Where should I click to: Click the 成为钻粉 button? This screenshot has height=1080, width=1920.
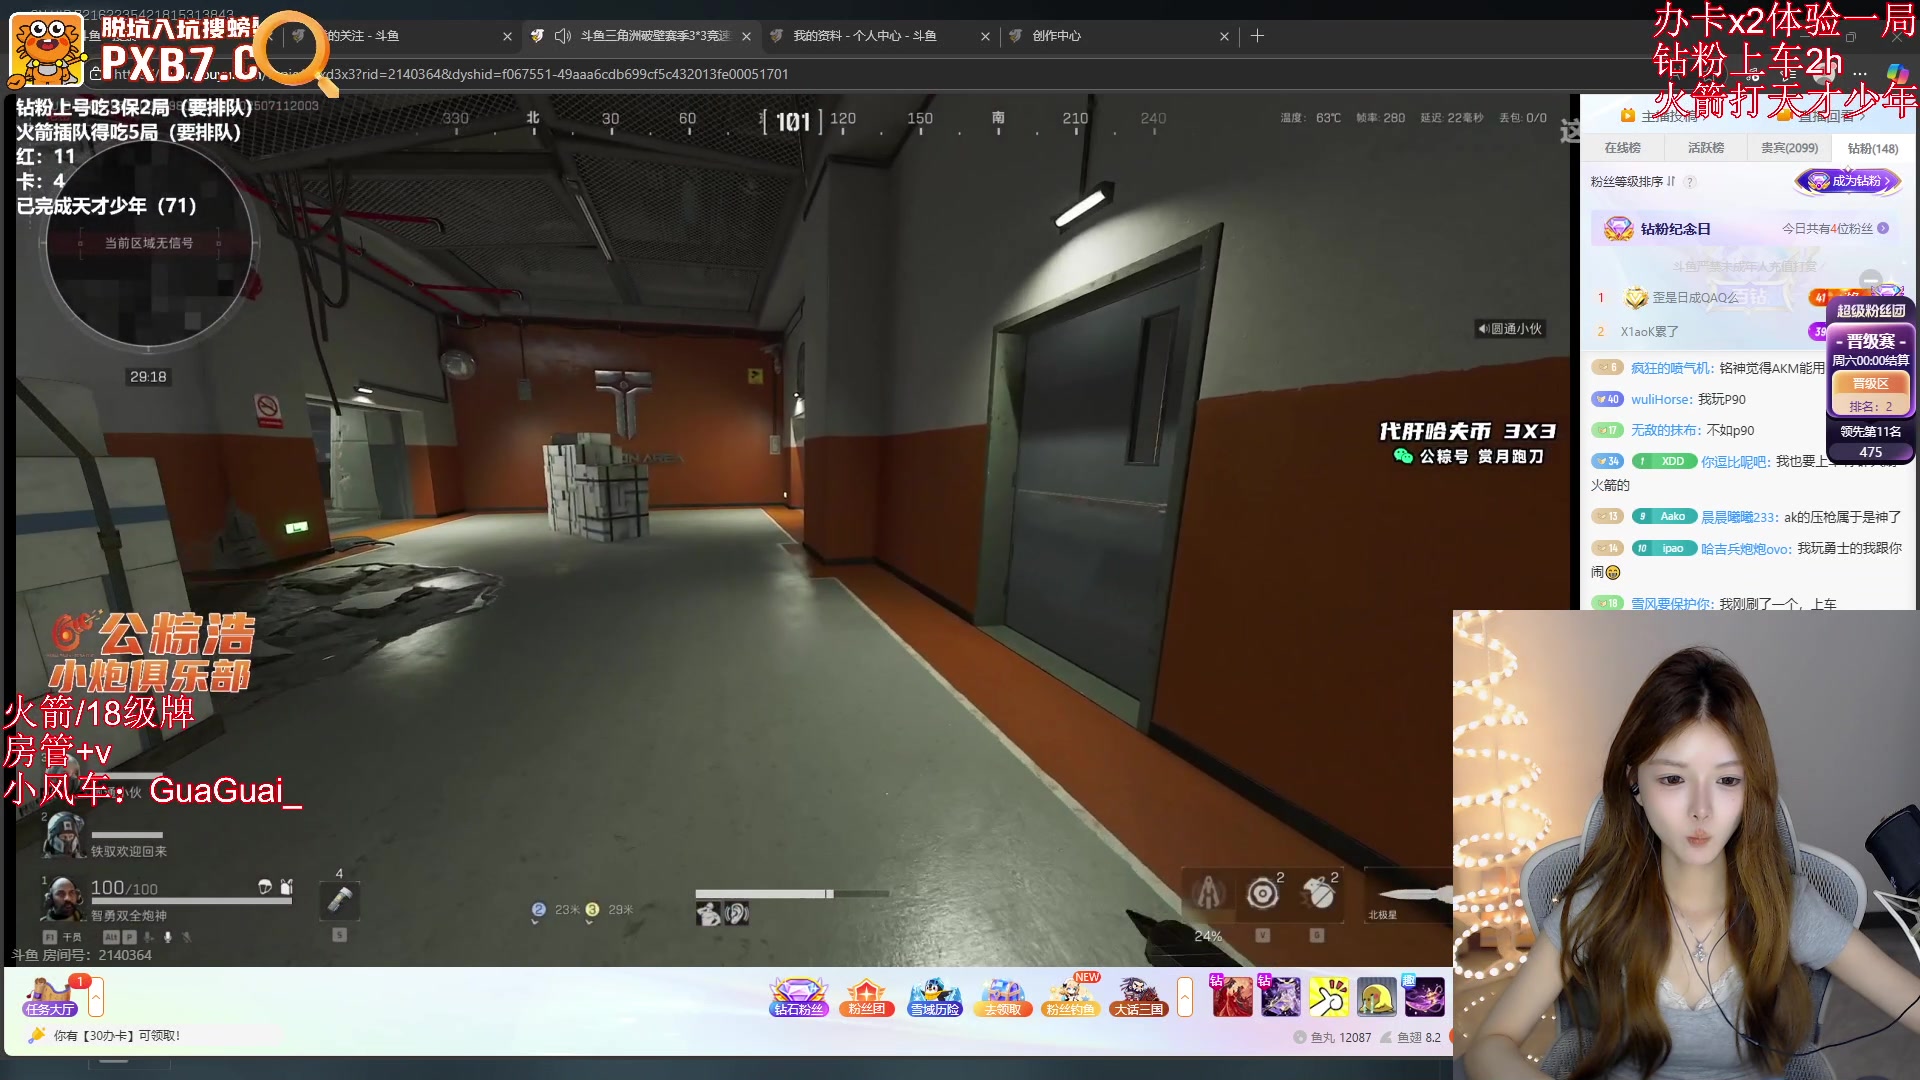(x=1848, y=181)
